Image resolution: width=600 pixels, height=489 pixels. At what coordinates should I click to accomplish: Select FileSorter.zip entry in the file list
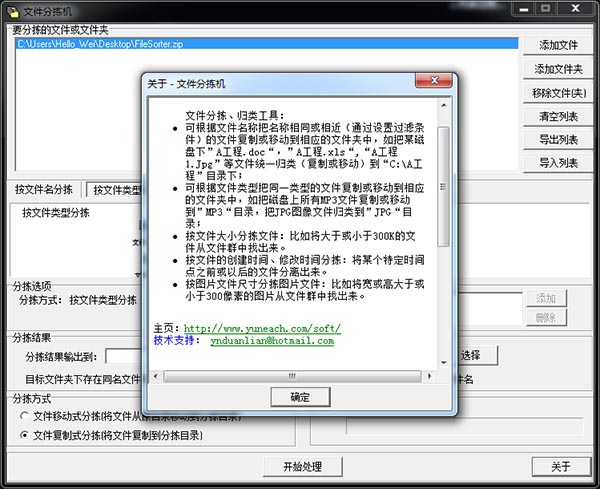coord(267,44)
